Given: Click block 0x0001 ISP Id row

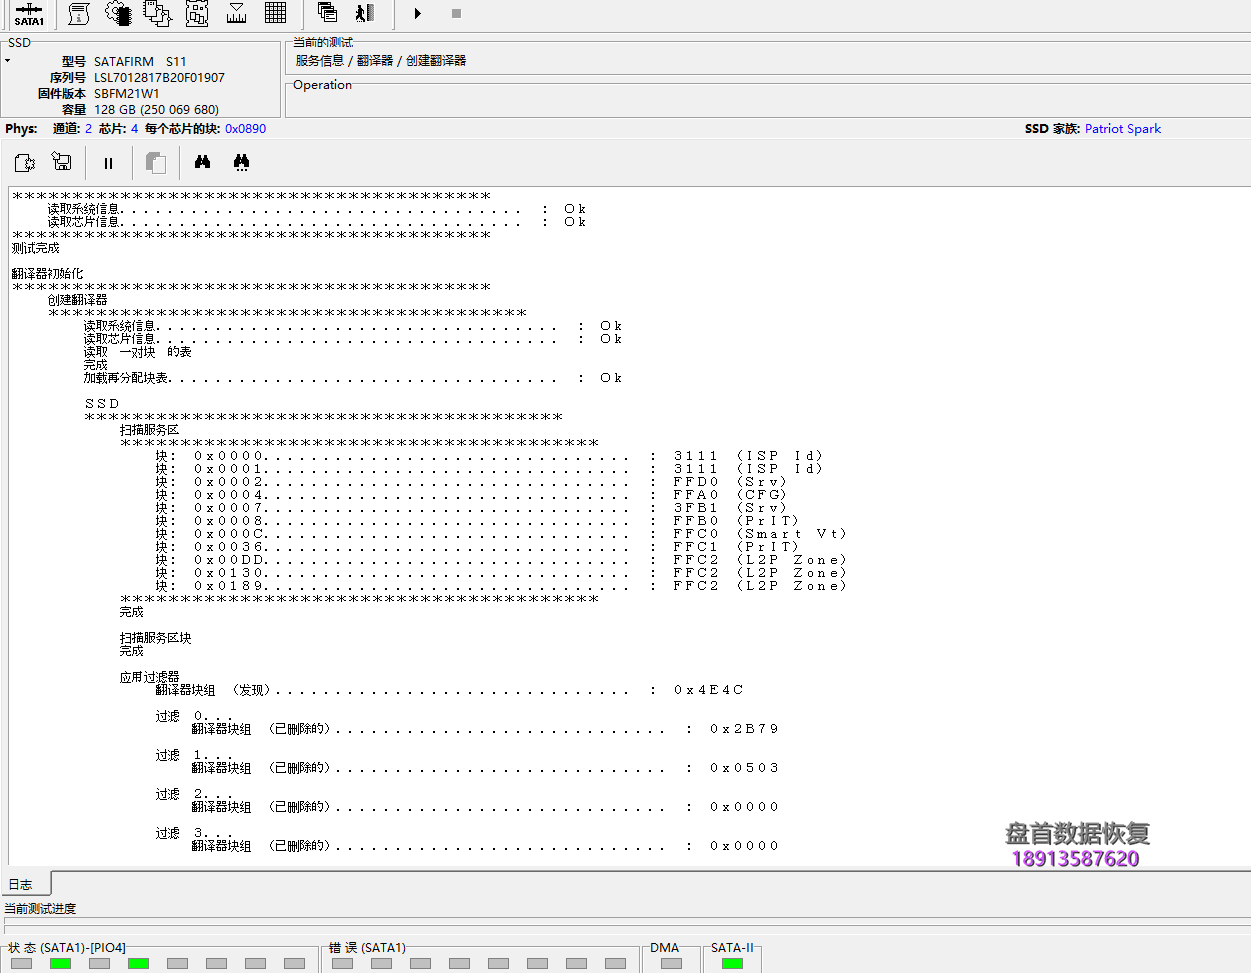Looking at the screenshot, I should [489, 469].
